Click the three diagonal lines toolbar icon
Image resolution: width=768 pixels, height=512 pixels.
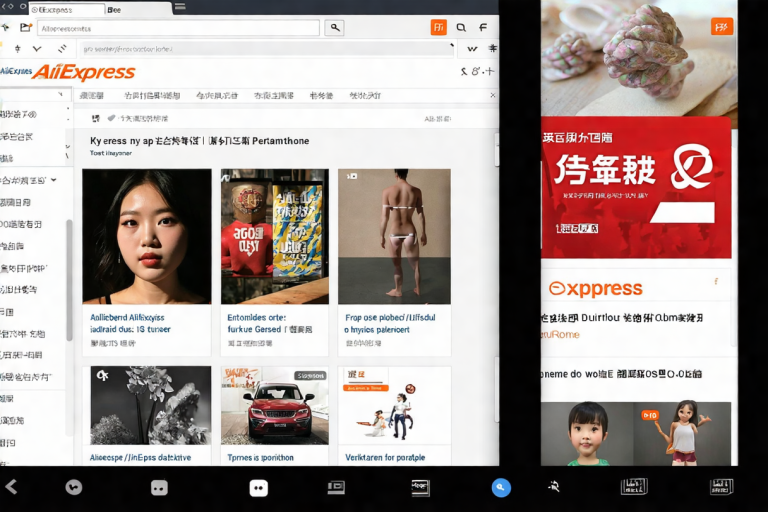(62, 49)
